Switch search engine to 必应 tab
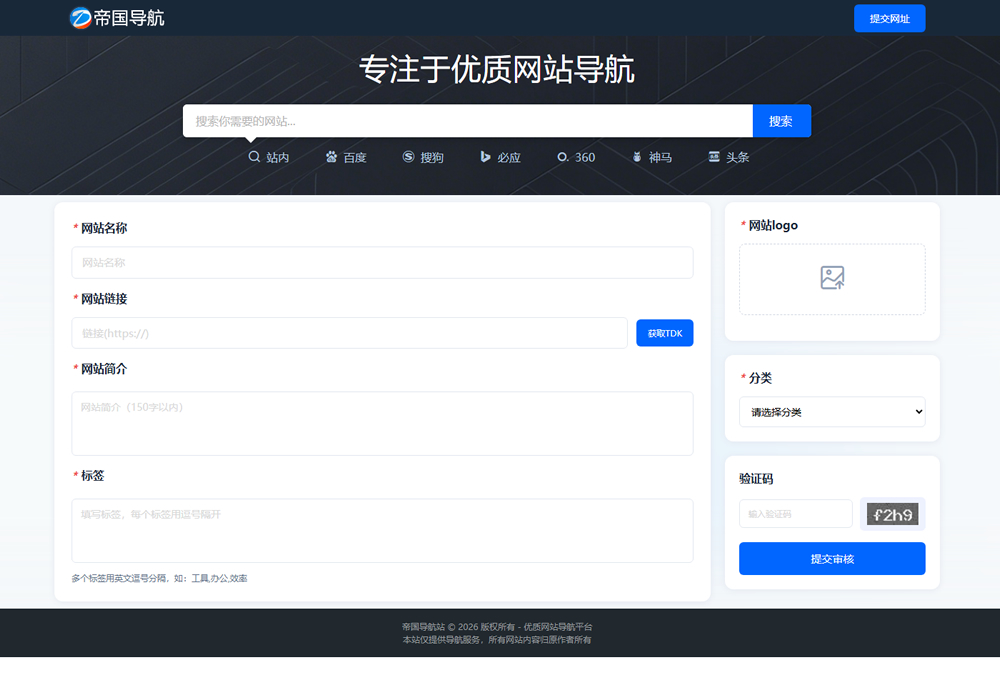This screenshot has height=683, width=1000. [500, 157]
